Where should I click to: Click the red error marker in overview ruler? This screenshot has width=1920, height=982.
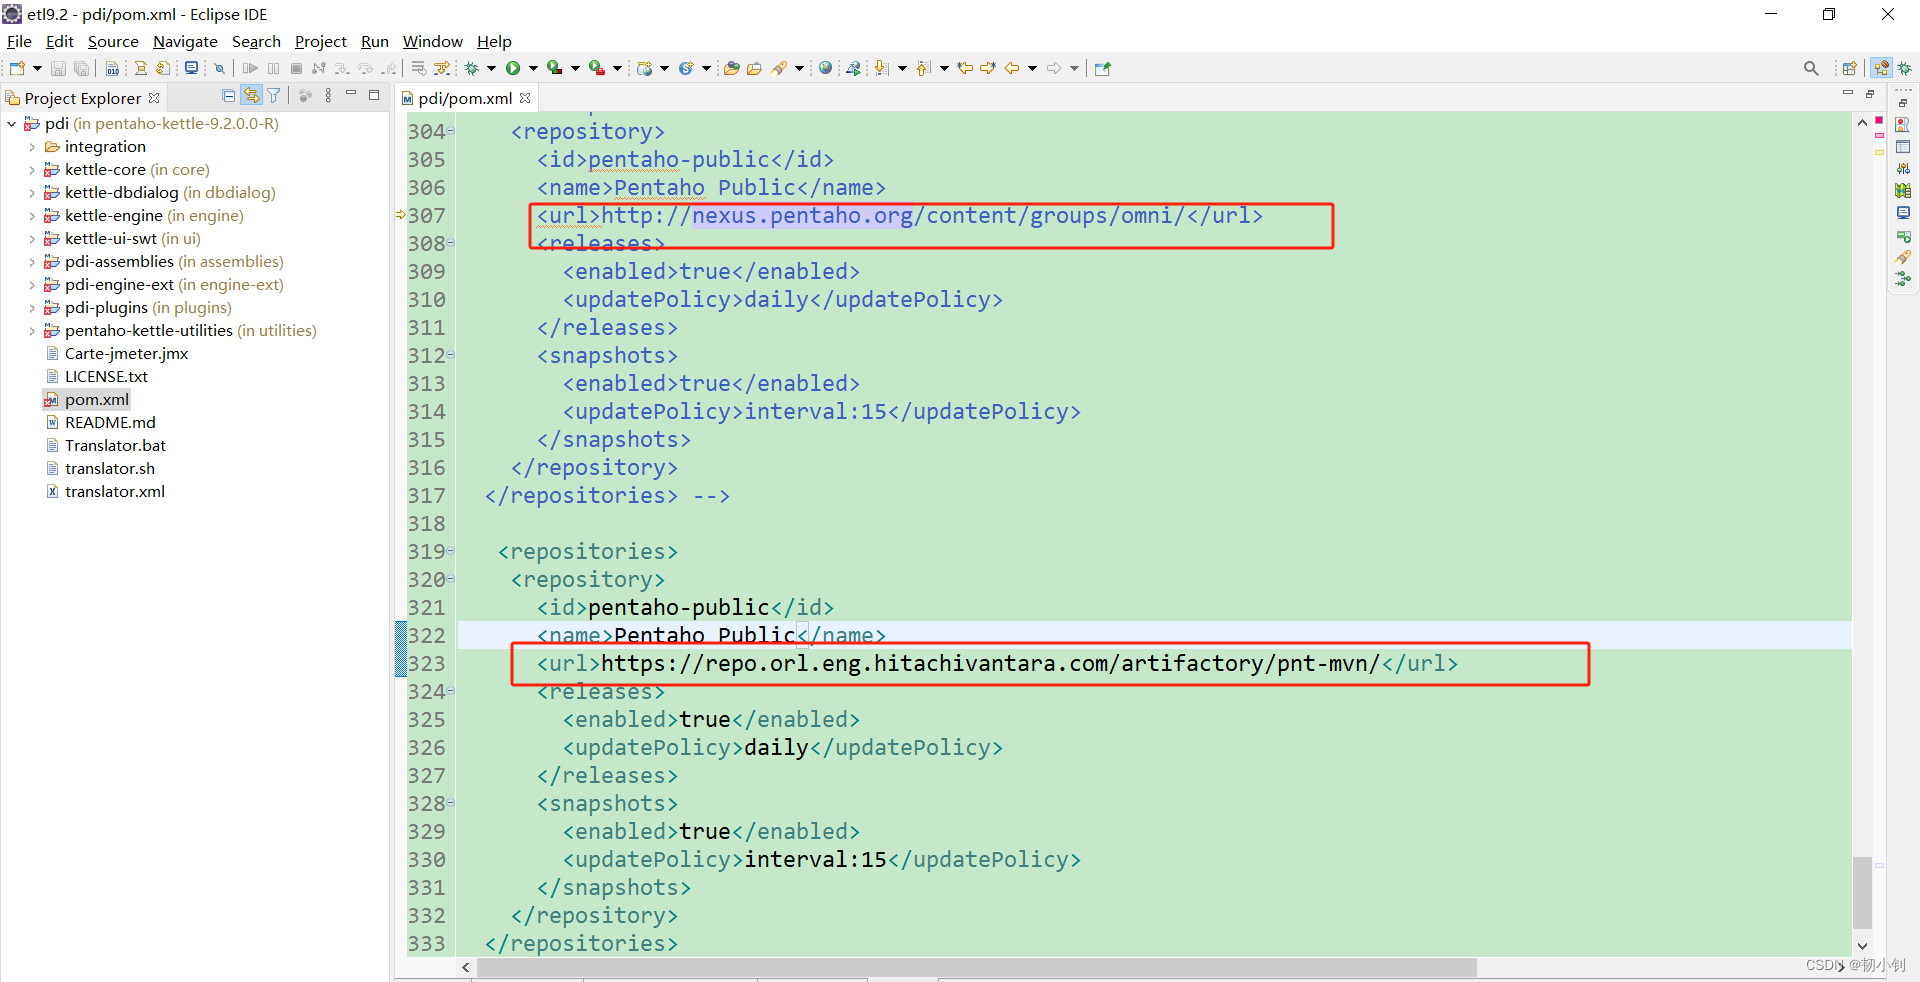(x=1879, y=120)
